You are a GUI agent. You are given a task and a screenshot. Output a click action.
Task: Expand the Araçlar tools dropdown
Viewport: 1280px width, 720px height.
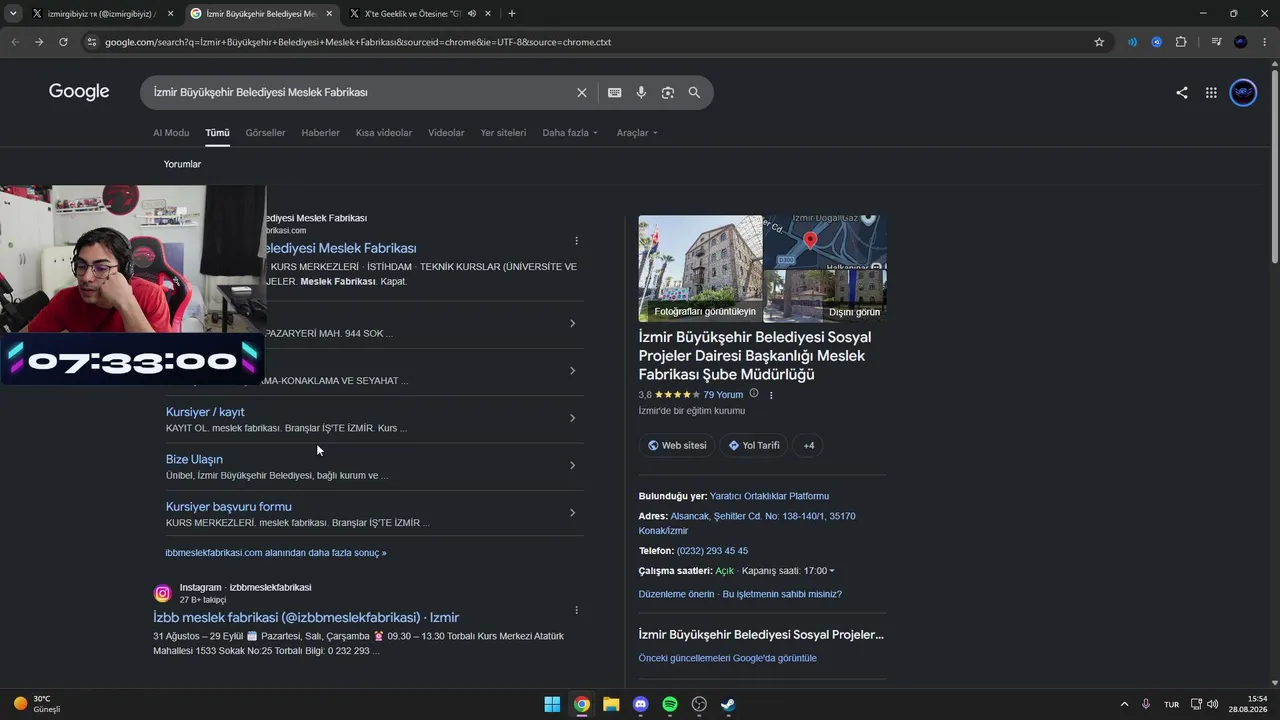[637, 133]
